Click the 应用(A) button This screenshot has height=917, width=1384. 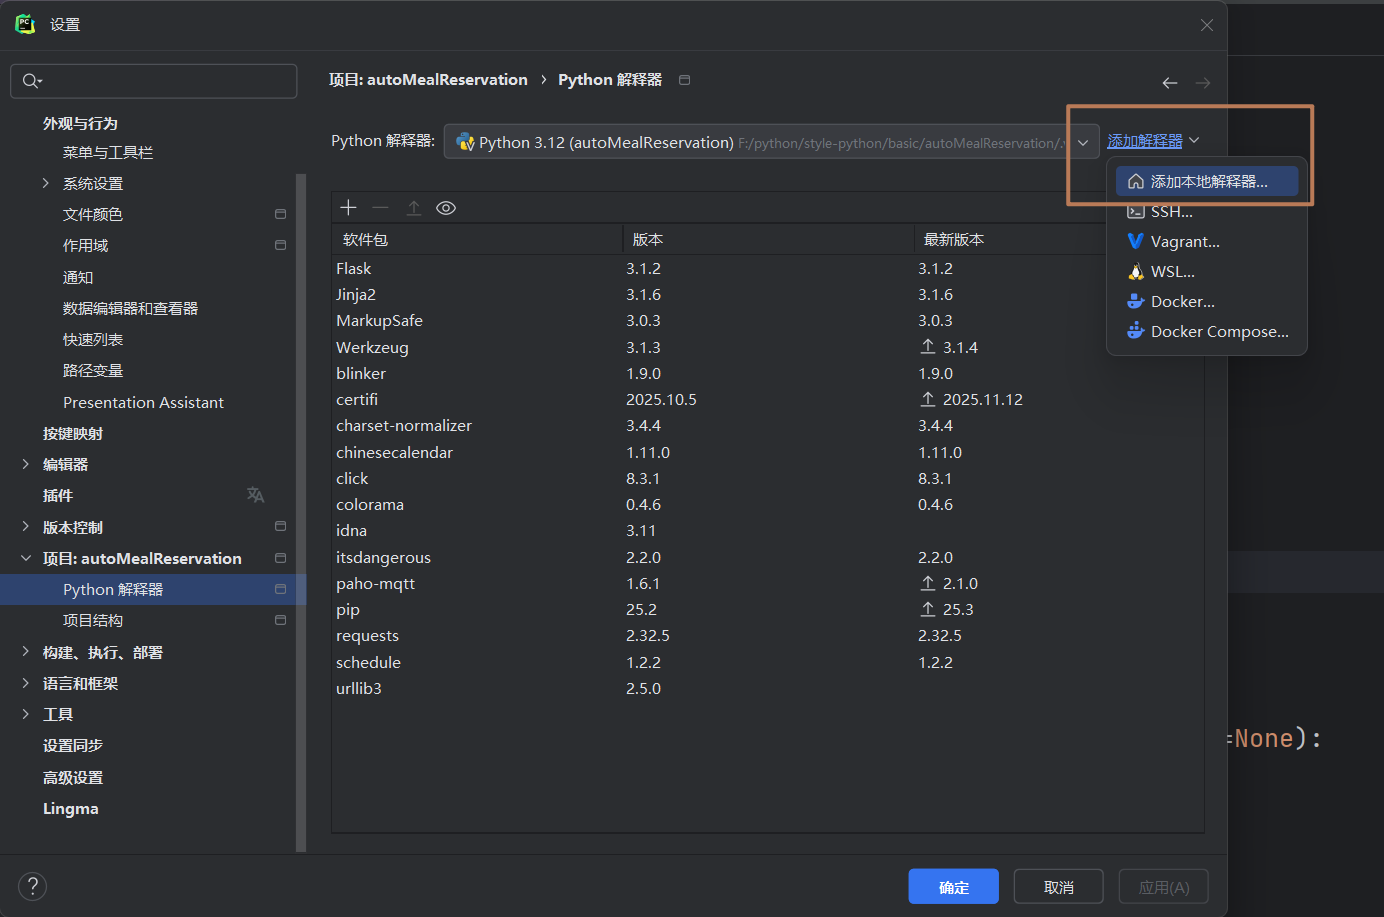click(1164, 887)
